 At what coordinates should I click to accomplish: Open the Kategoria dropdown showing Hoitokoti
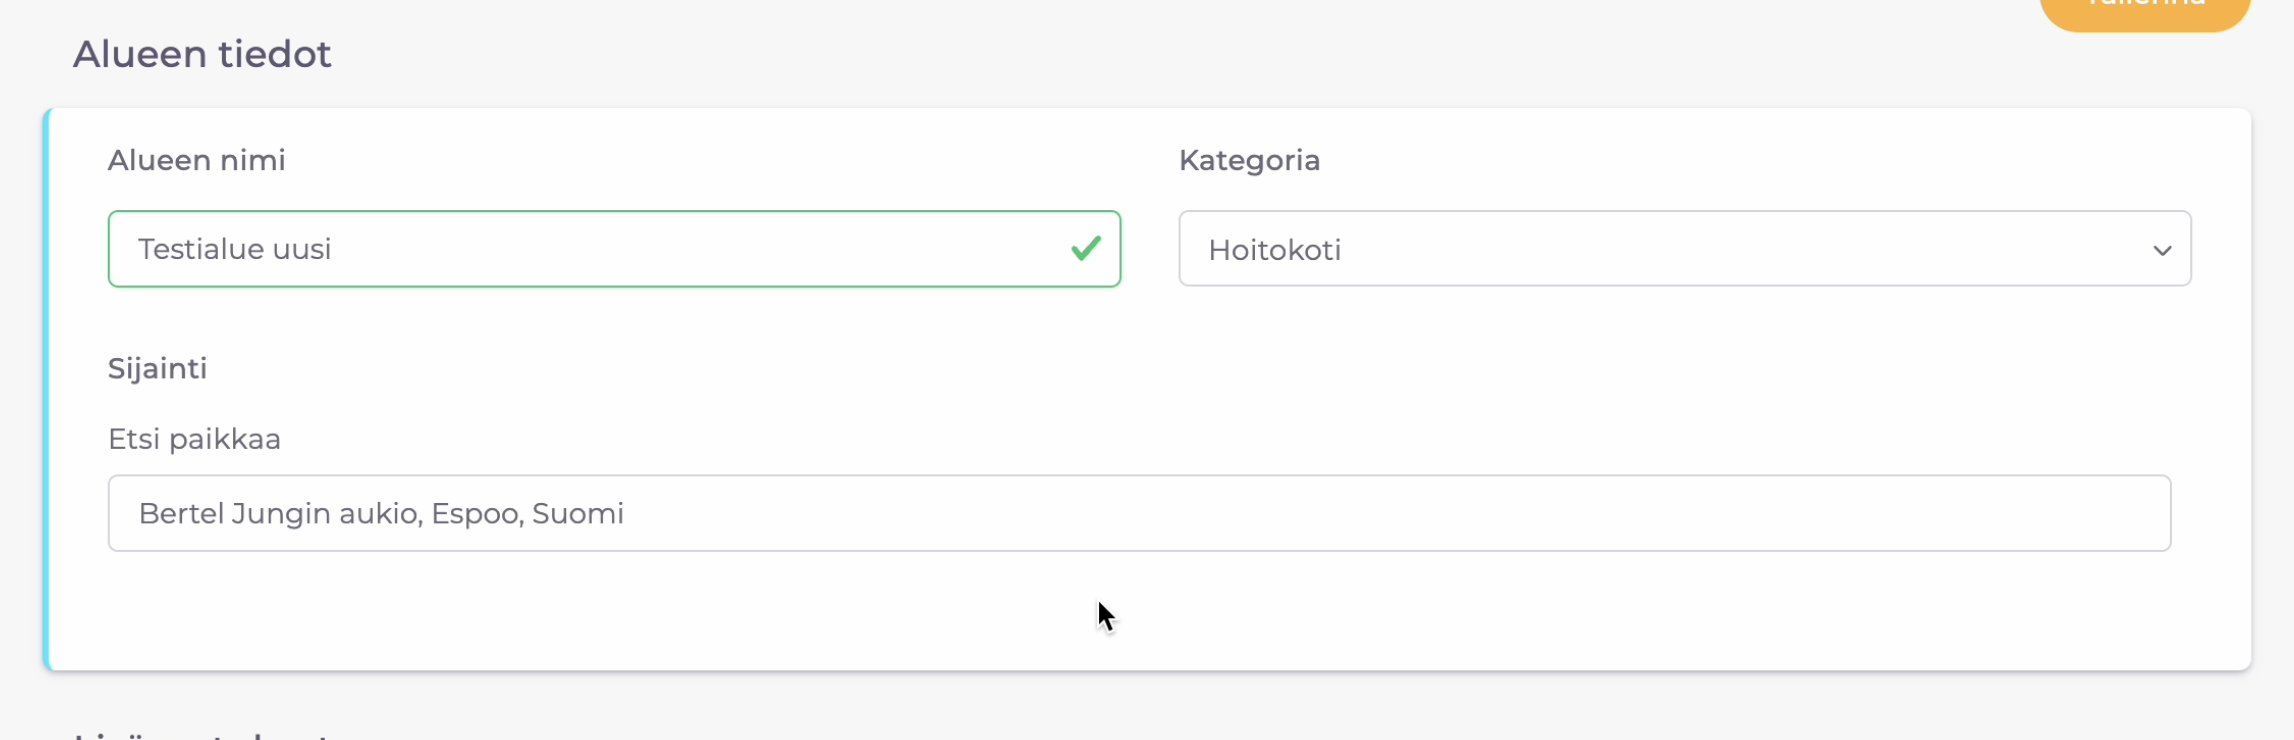[1684, 249]
